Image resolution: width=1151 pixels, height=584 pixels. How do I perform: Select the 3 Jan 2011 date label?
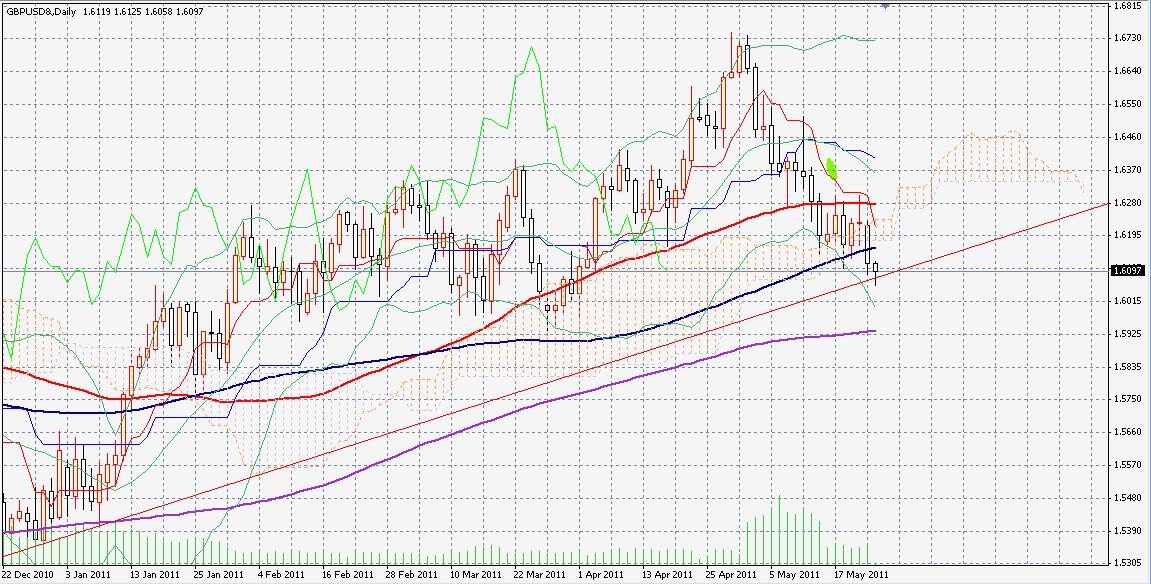click(88, 575)
